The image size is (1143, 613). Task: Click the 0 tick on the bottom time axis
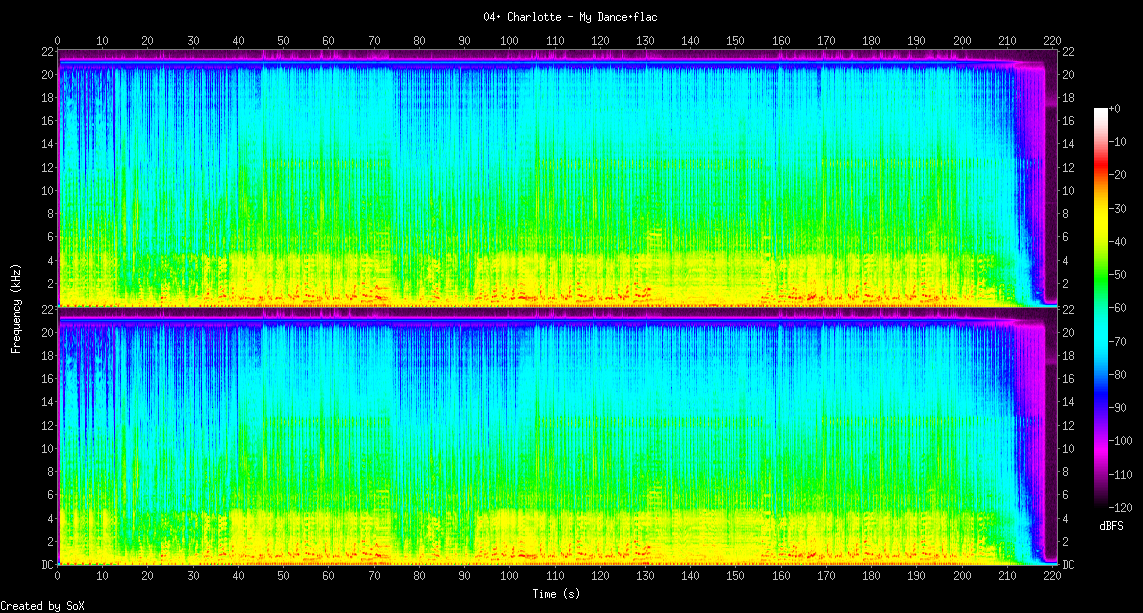(x=58, y=577)
